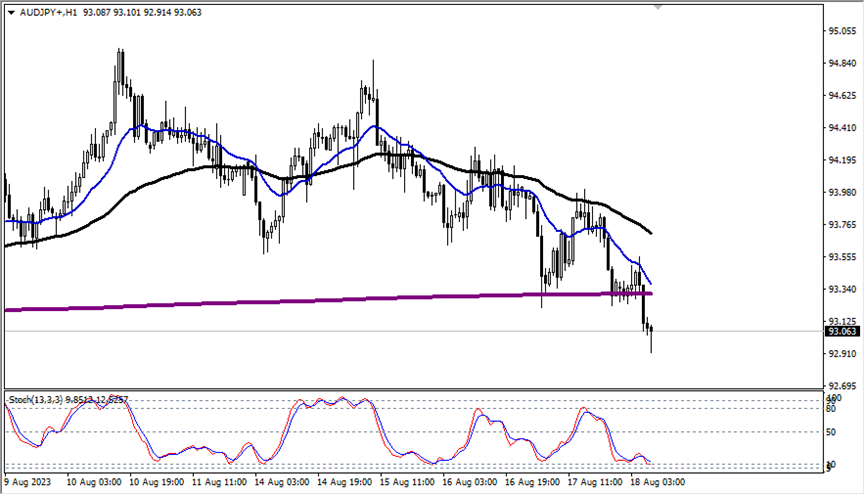
Task: Click the 95.055 price axis label
Action: 842,32
